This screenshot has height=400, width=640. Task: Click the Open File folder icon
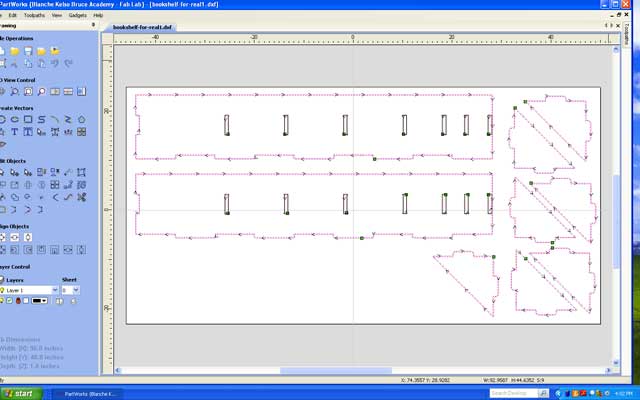15,51
